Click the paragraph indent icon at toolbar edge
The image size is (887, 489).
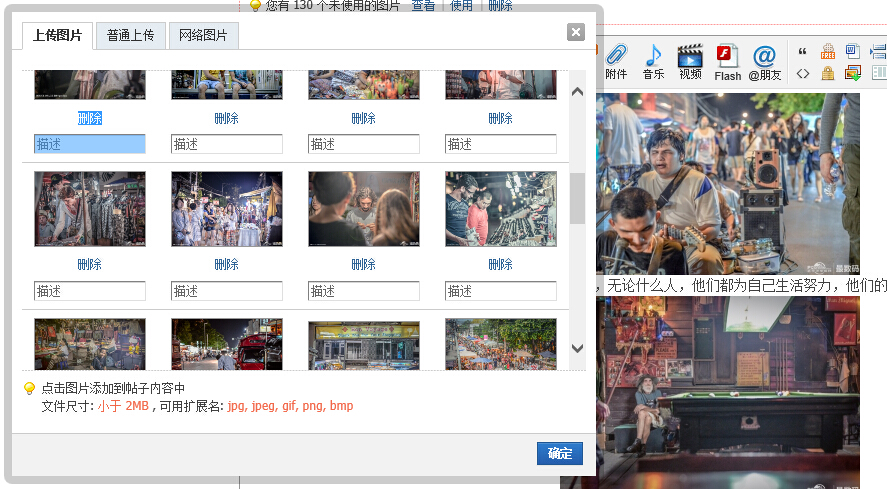point(879,52)
